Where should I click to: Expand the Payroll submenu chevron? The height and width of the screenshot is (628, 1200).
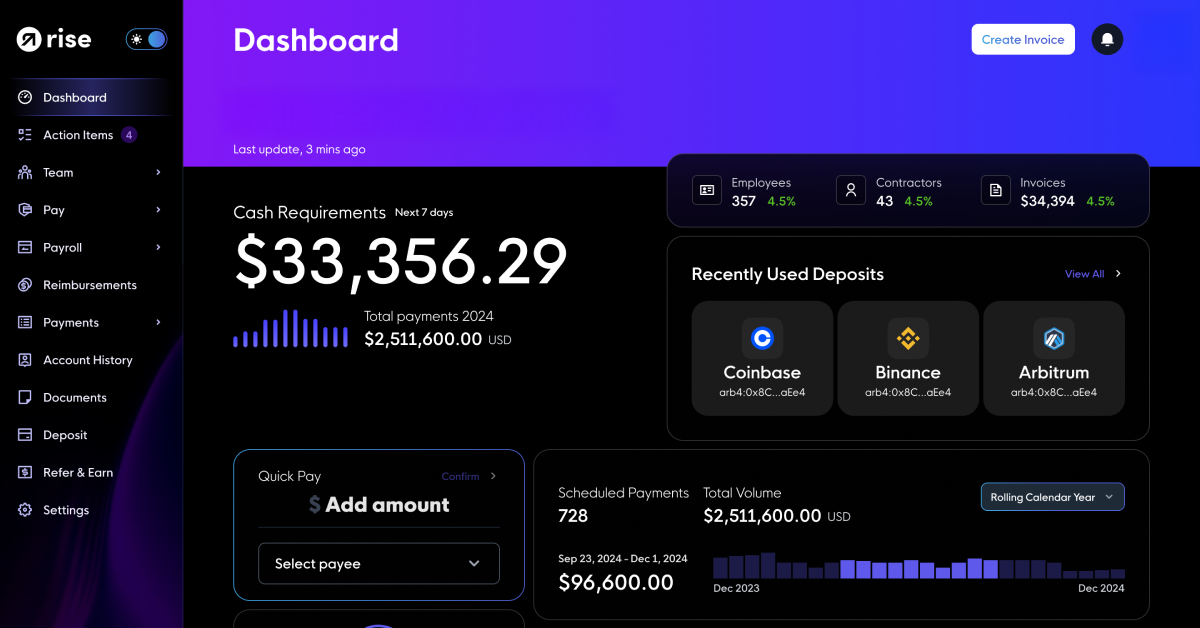pyautogui.click(x=158, y=247)
